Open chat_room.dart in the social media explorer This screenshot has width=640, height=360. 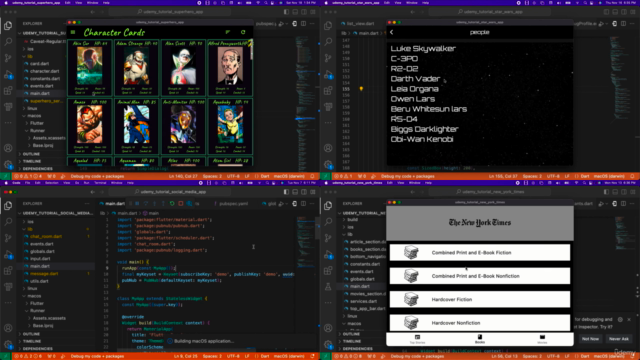coord(46,236)
